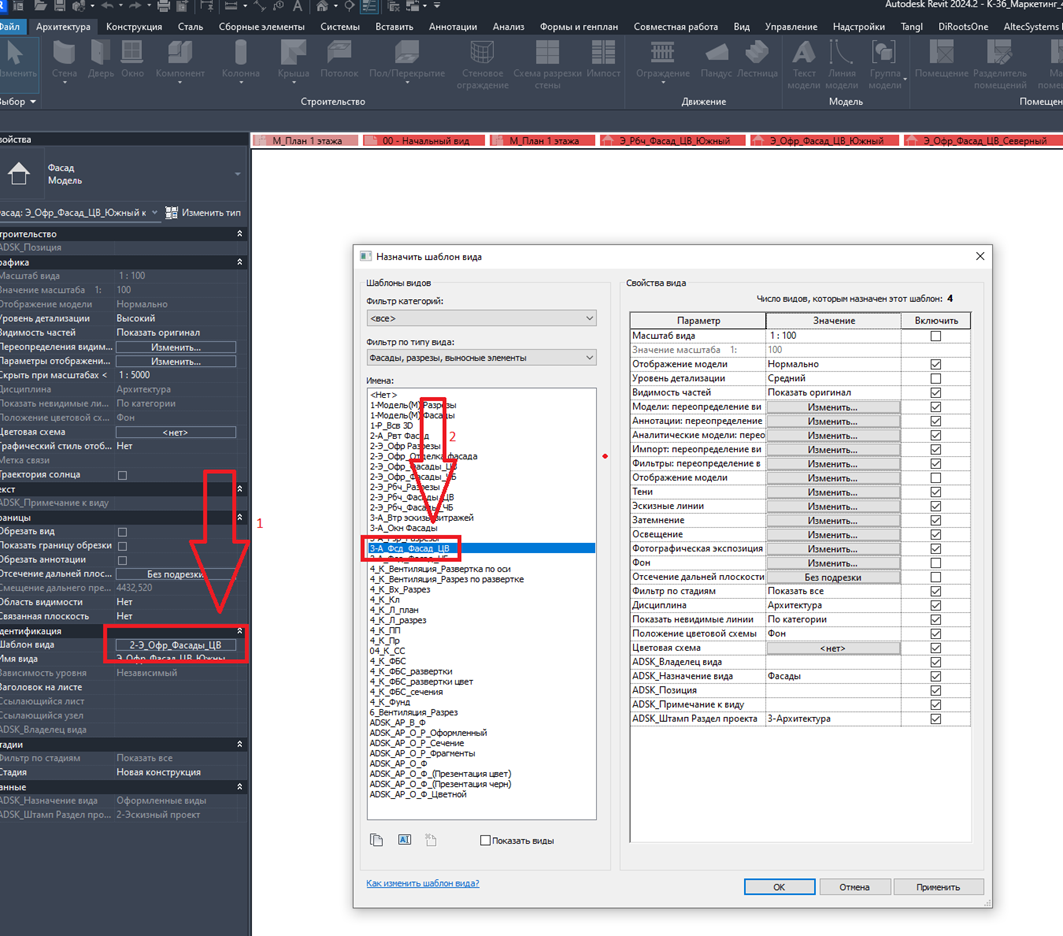The image size is (1063, 936).
Task: Click Изменить for Фильтры переопределение row
Action: (x=833, y=464)
